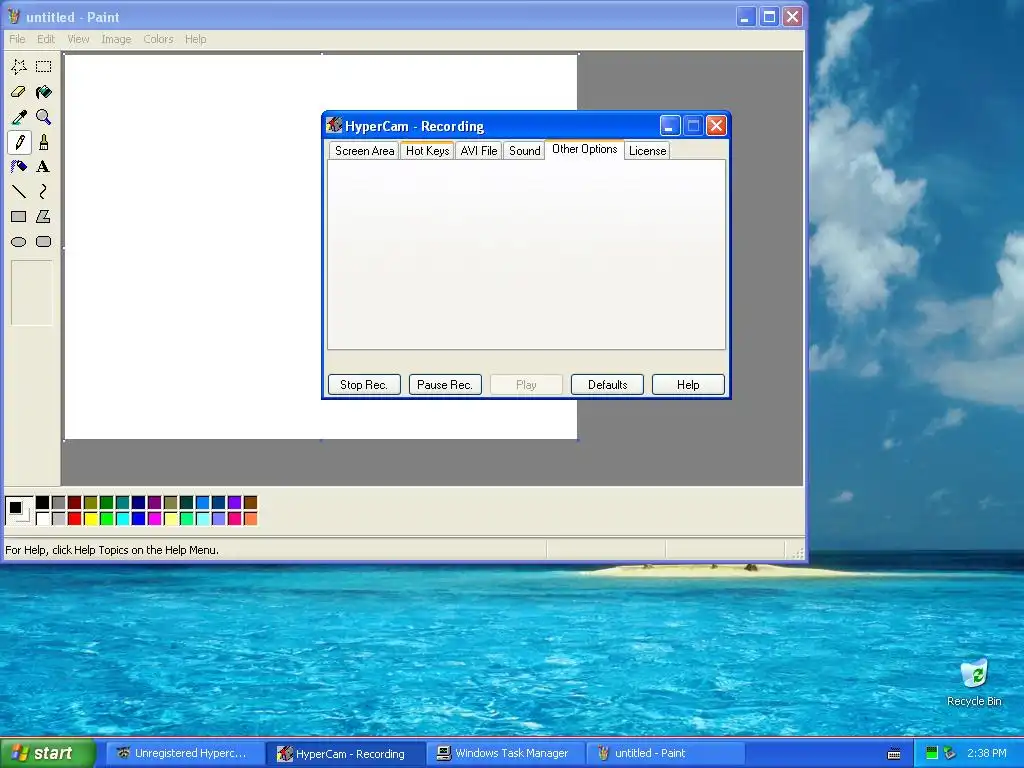Switch to the Hot Keys tab

pyautogui.click(x=427, y=151)
